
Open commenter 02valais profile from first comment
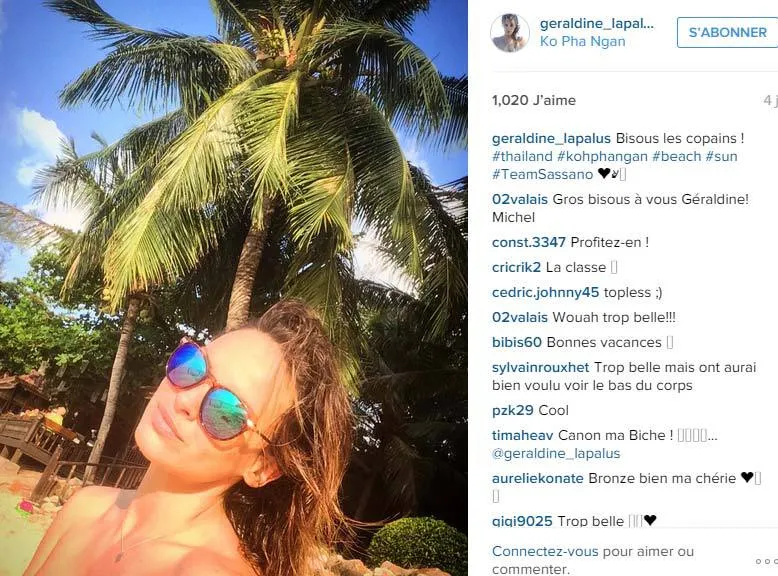point(519,199)
